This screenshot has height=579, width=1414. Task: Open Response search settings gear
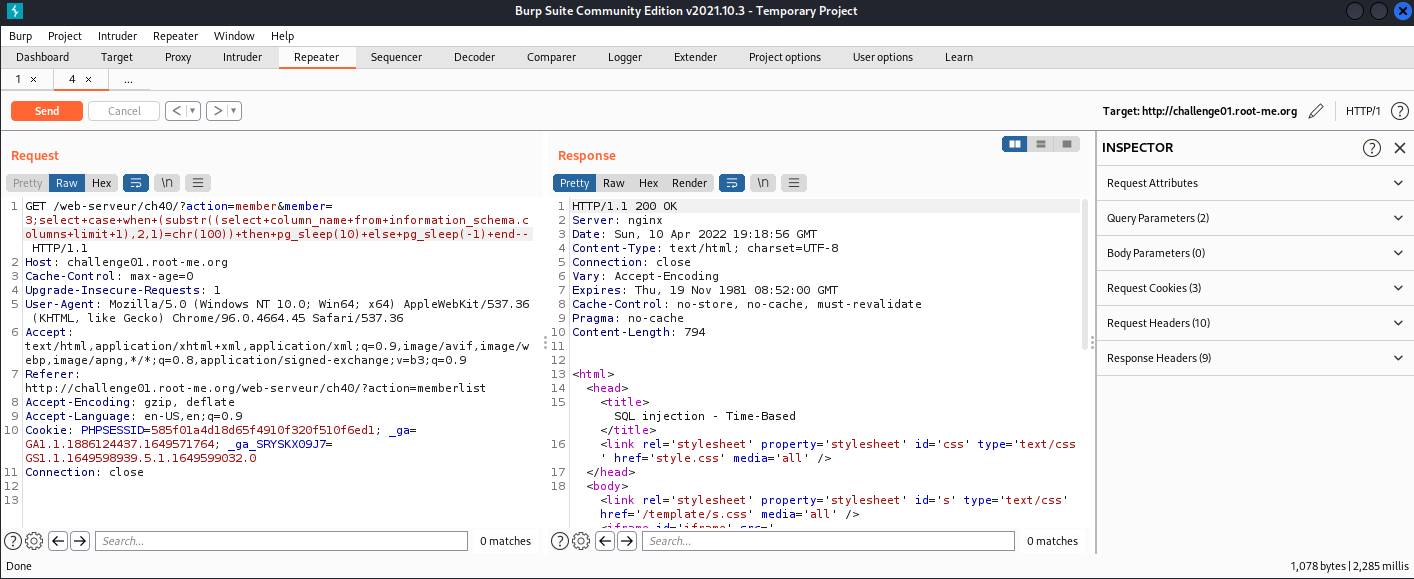point(581,541)
